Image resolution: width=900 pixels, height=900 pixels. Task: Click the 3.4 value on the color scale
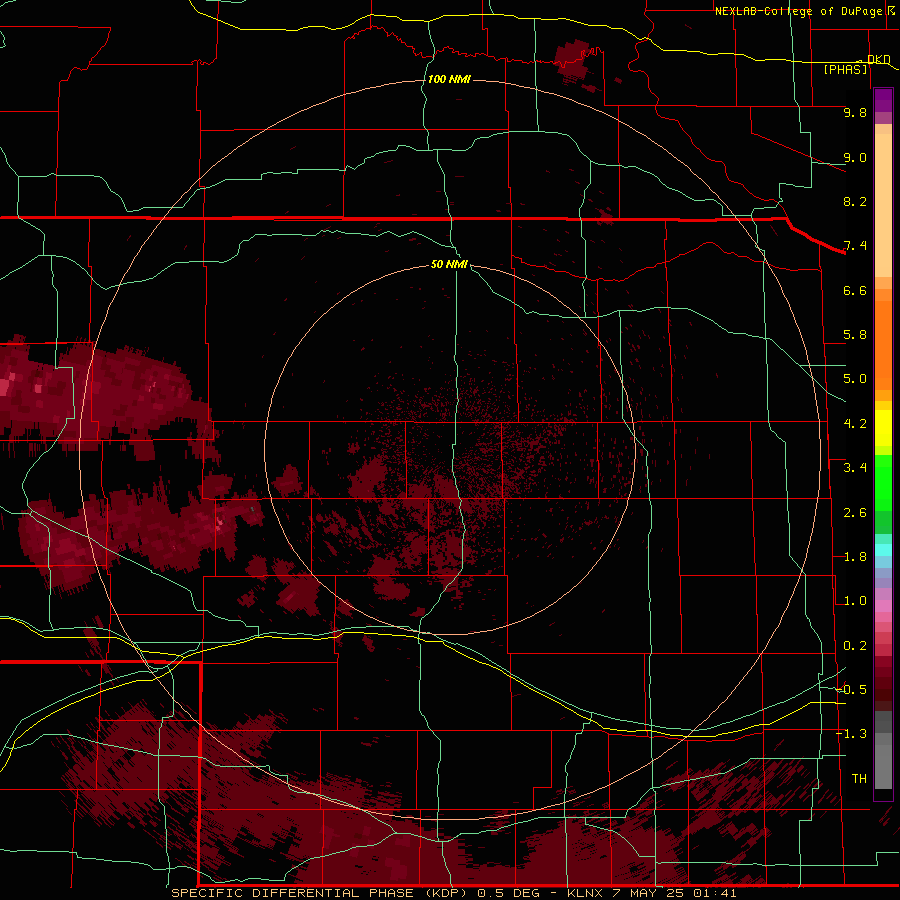point(855,468)
